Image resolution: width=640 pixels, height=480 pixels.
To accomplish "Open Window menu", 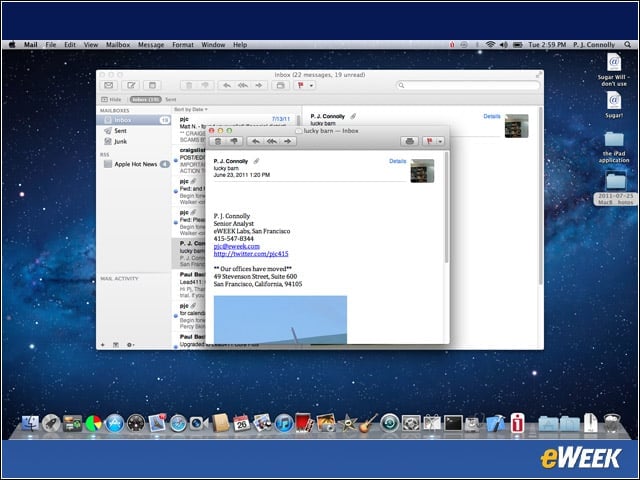I will [213, 45].
